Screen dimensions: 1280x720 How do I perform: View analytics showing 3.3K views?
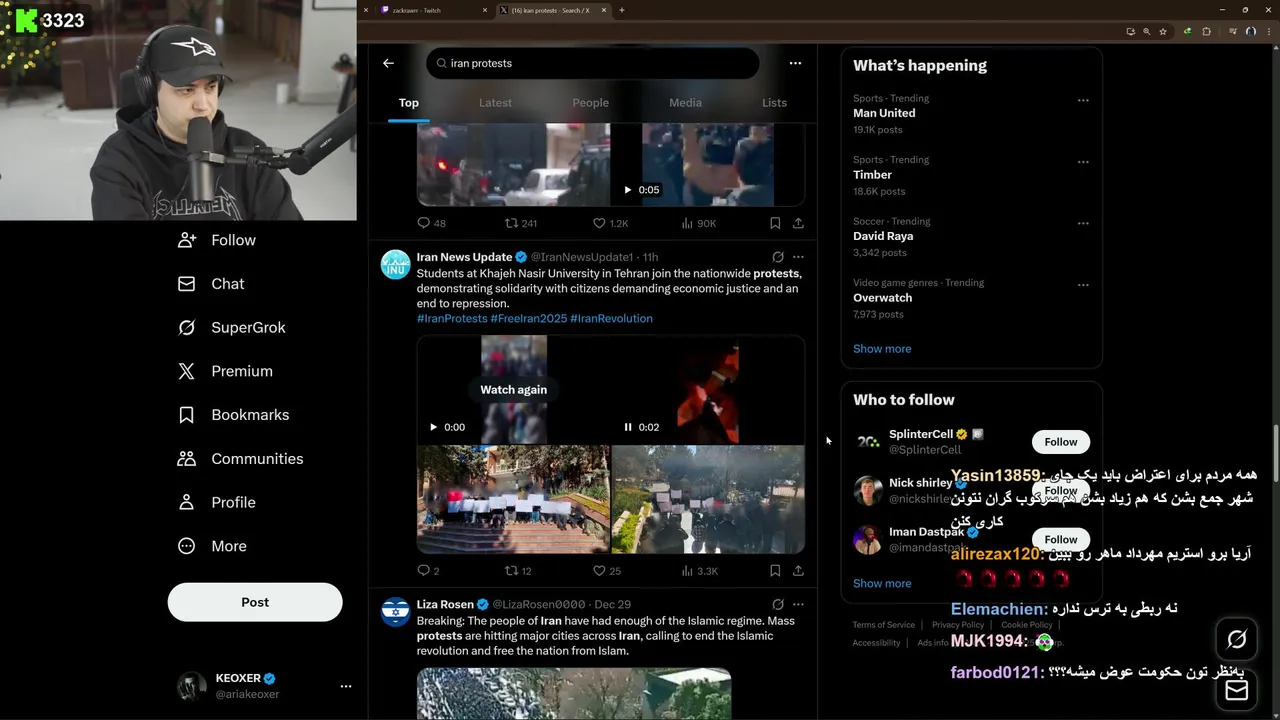[x=700, y=571]
